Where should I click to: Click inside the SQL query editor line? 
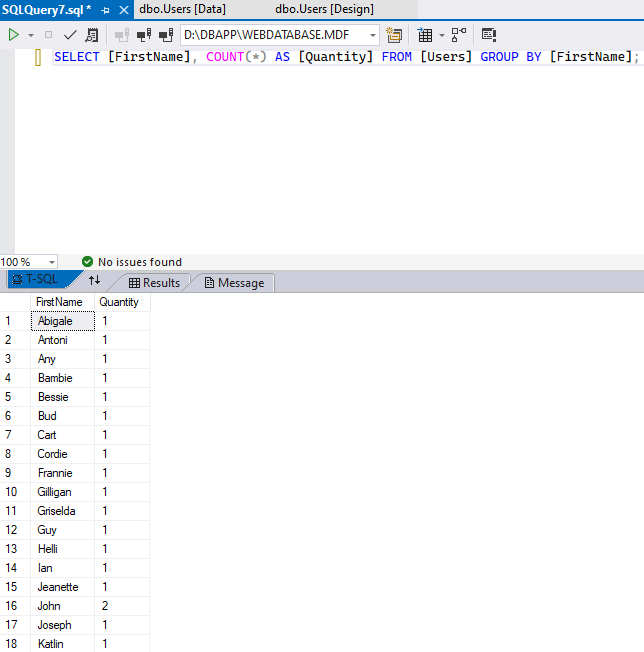click(x=346, y=57)
